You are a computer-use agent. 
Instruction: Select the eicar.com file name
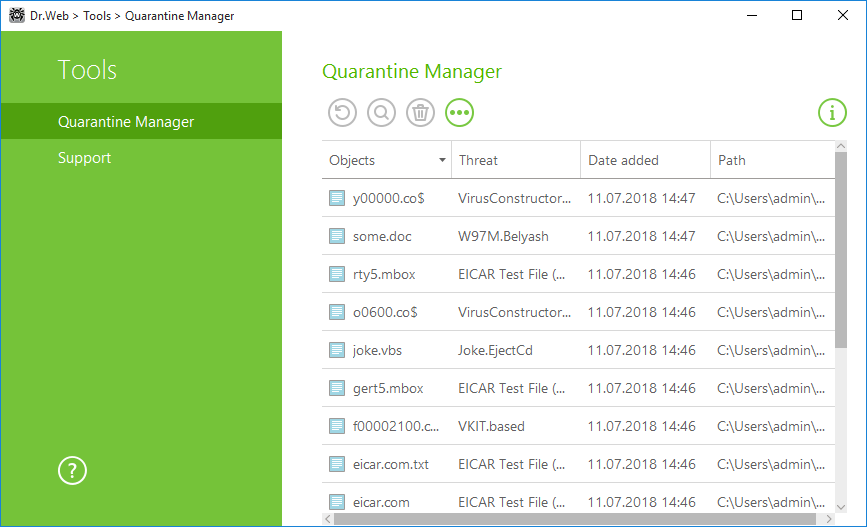pyautogui.click(x=381, y=502)
